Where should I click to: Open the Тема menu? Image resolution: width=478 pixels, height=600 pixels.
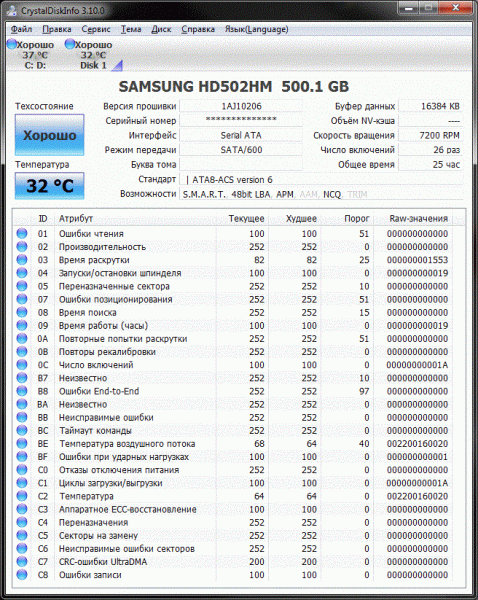[131, 29]
